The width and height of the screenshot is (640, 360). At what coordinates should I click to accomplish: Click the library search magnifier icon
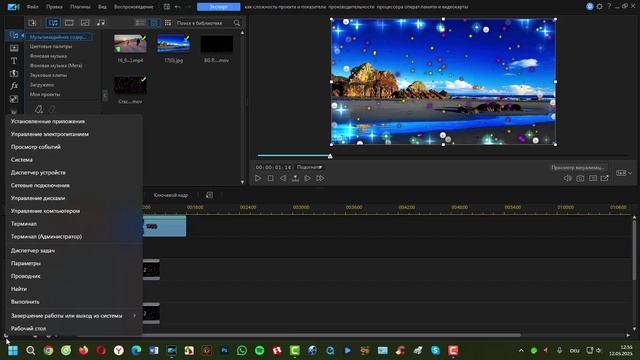237,23
